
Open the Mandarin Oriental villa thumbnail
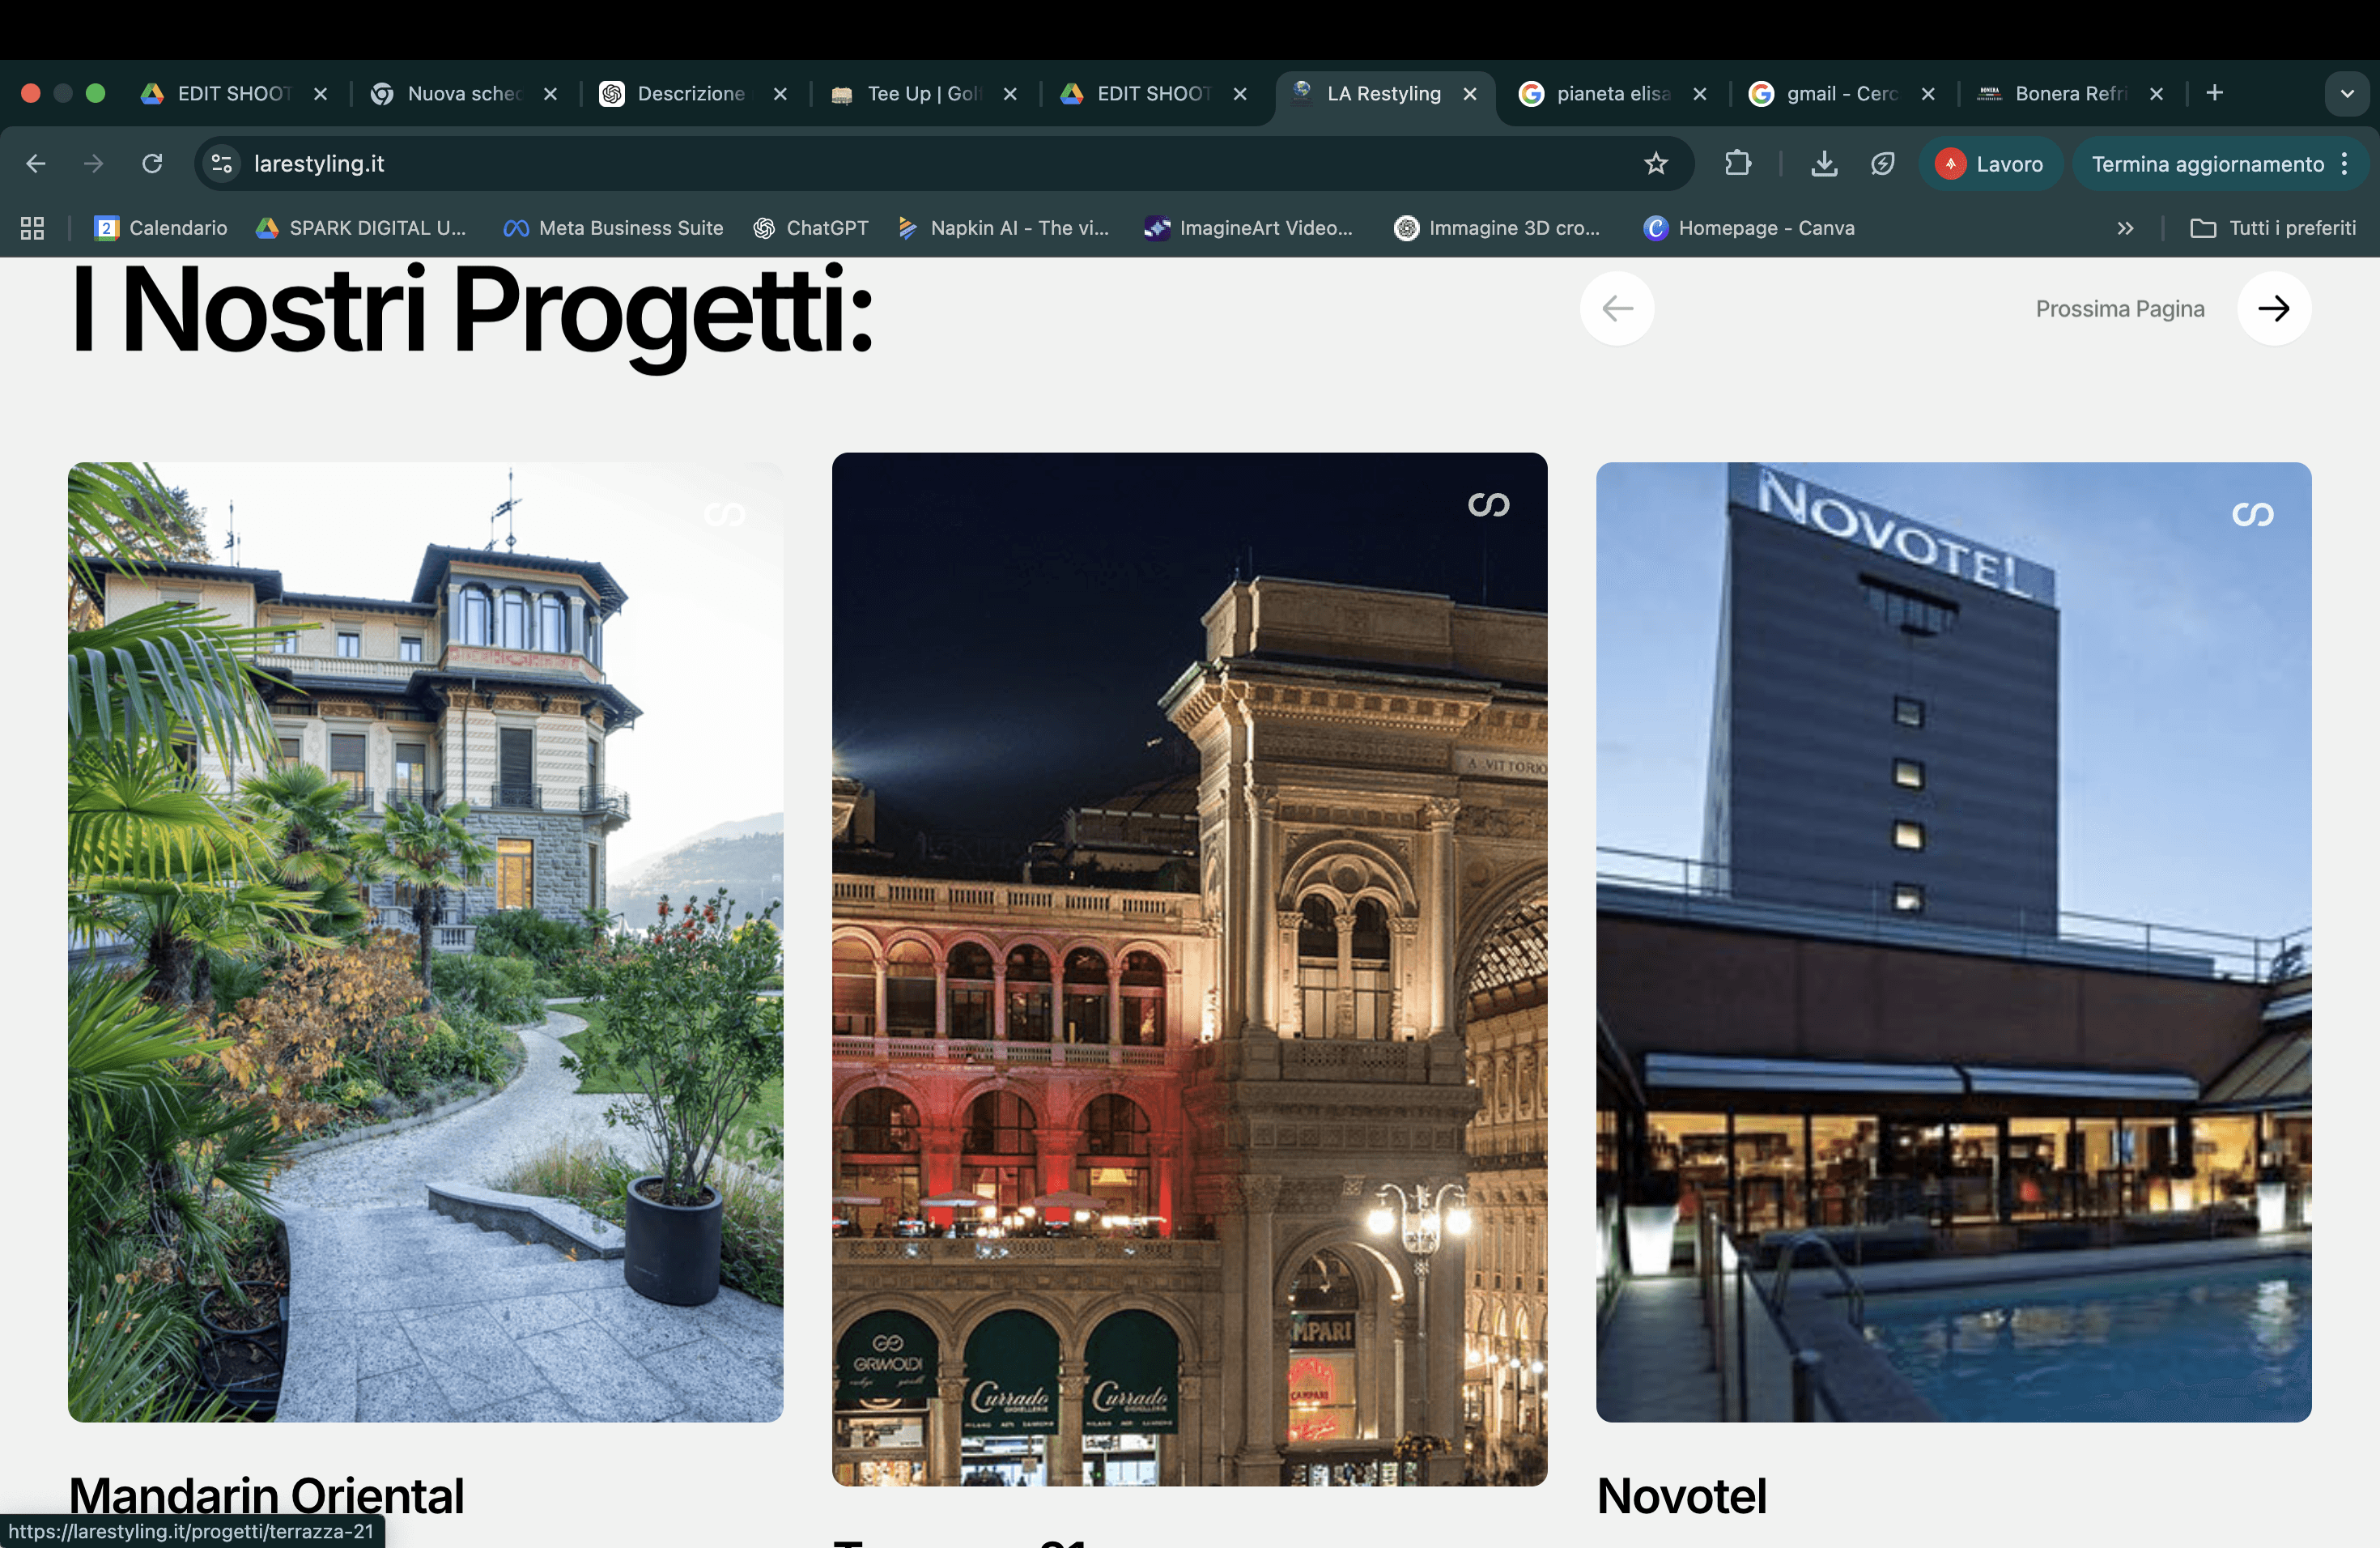425,941
